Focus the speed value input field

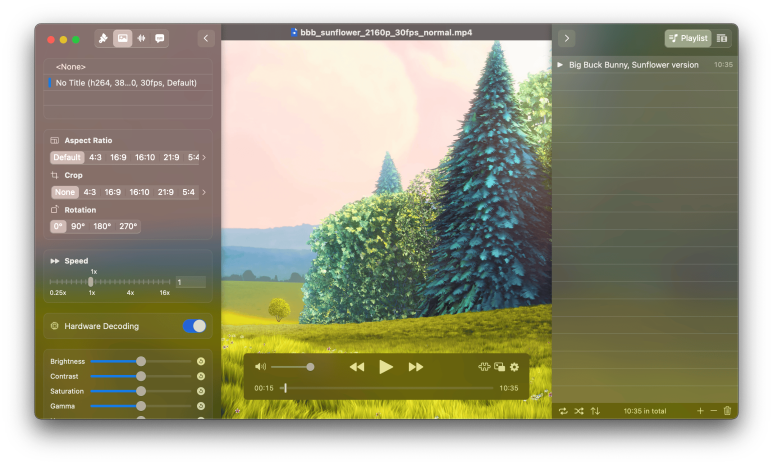[191, 282]
